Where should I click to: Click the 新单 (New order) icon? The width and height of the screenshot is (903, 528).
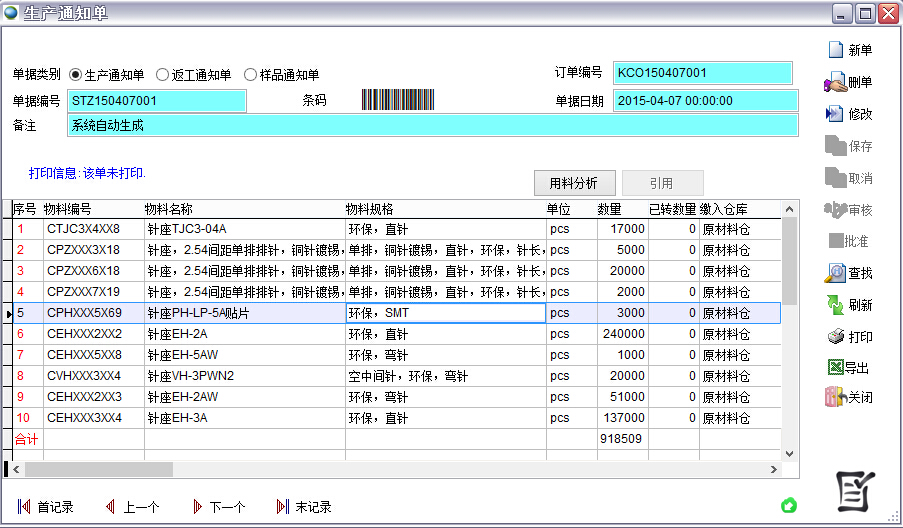click(x=835, y=50)
